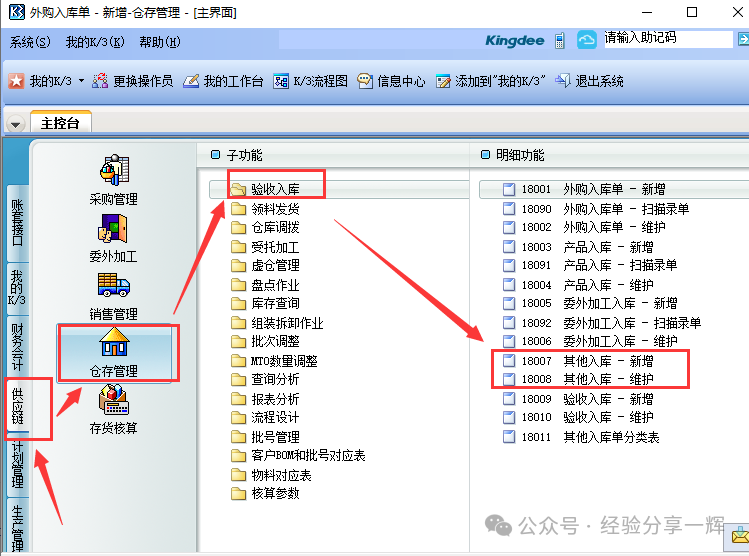This screenshot has height=556, width=749.
Task: Click 更换操作员 in the toolbar
Action: click(132, 81)
